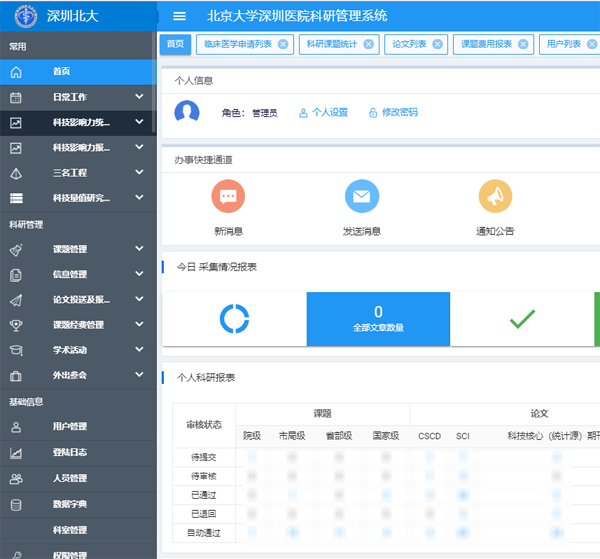Open the notice announcement (通知公告) megaphone icon
The width and height of the screenshot is (600, 559).
[x=495, y=197]
